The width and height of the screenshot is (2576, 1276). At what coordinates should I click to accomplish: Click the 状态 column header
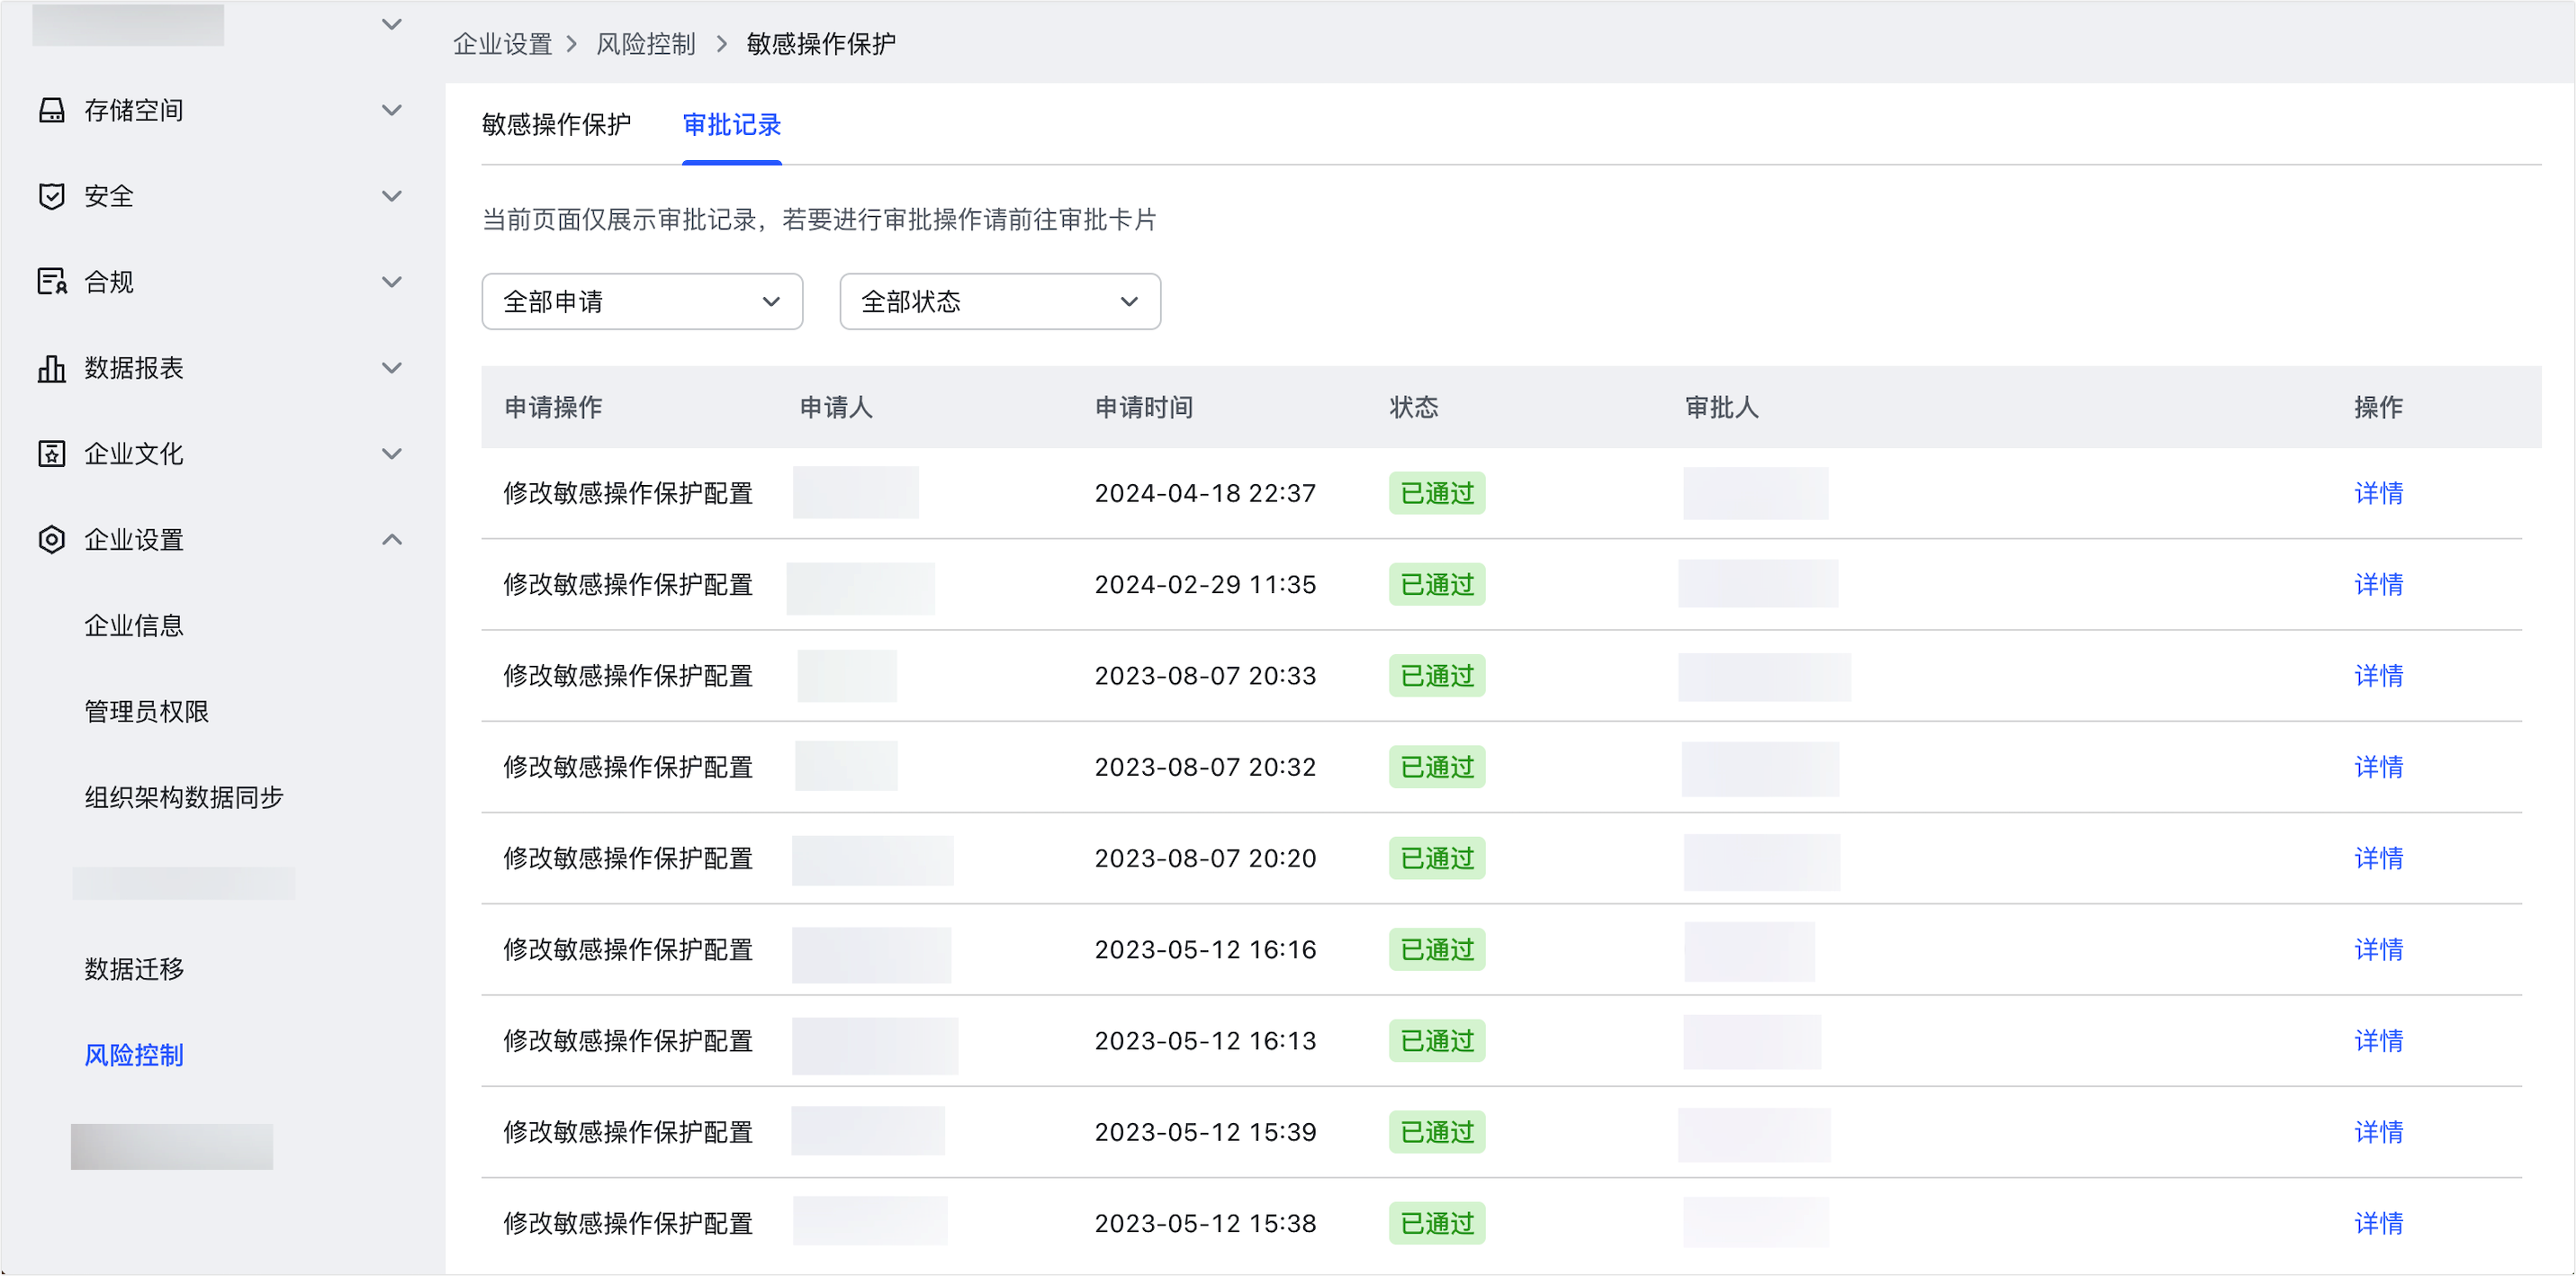pyautogui.click(x=1414, y=408)
